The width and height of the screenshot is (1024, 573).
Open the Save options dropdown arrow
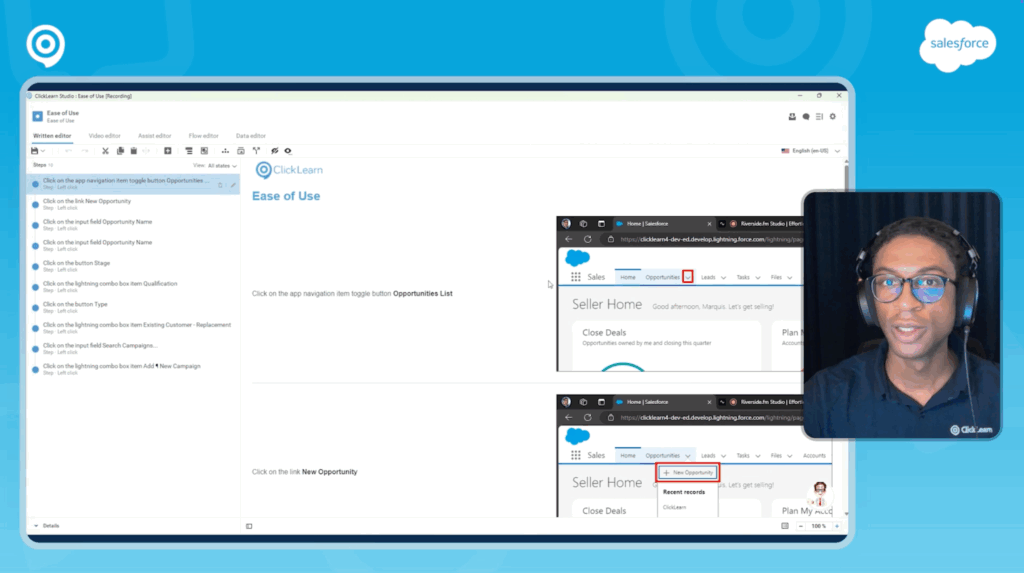point(43,151)
